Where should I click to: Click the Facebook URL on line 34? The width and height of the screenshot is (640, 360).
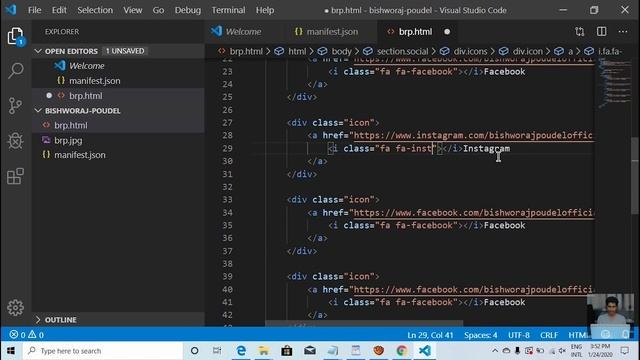473,213
